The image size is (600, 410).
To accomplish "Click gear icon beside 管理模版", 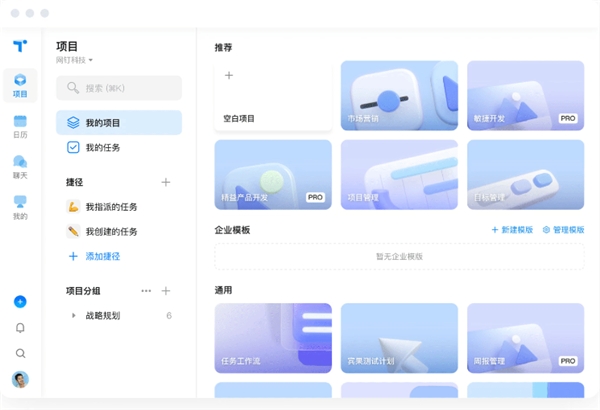I will 546,230.
